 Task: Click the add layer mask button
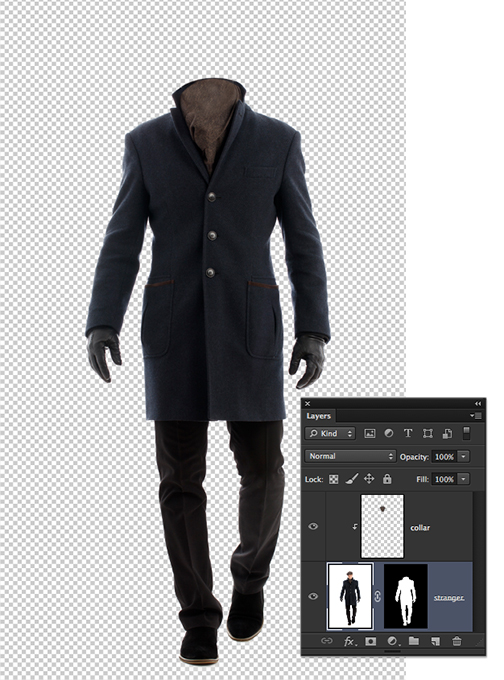[370, 641]
